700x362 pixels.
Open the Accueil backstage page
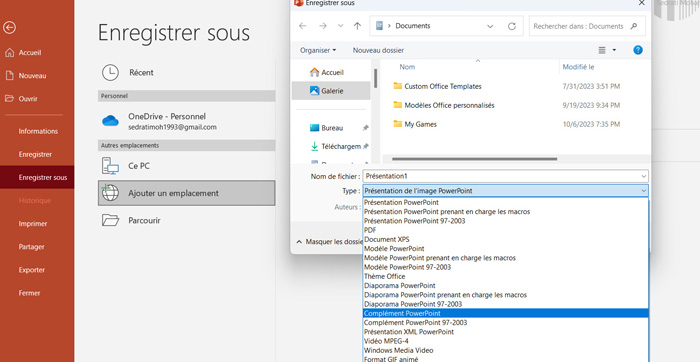[30, 53]
